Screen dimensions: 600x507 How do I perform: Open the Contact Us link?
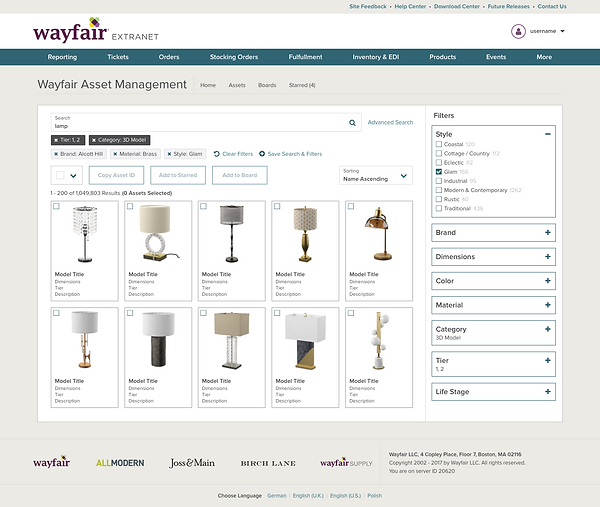(x=552, y=7)
